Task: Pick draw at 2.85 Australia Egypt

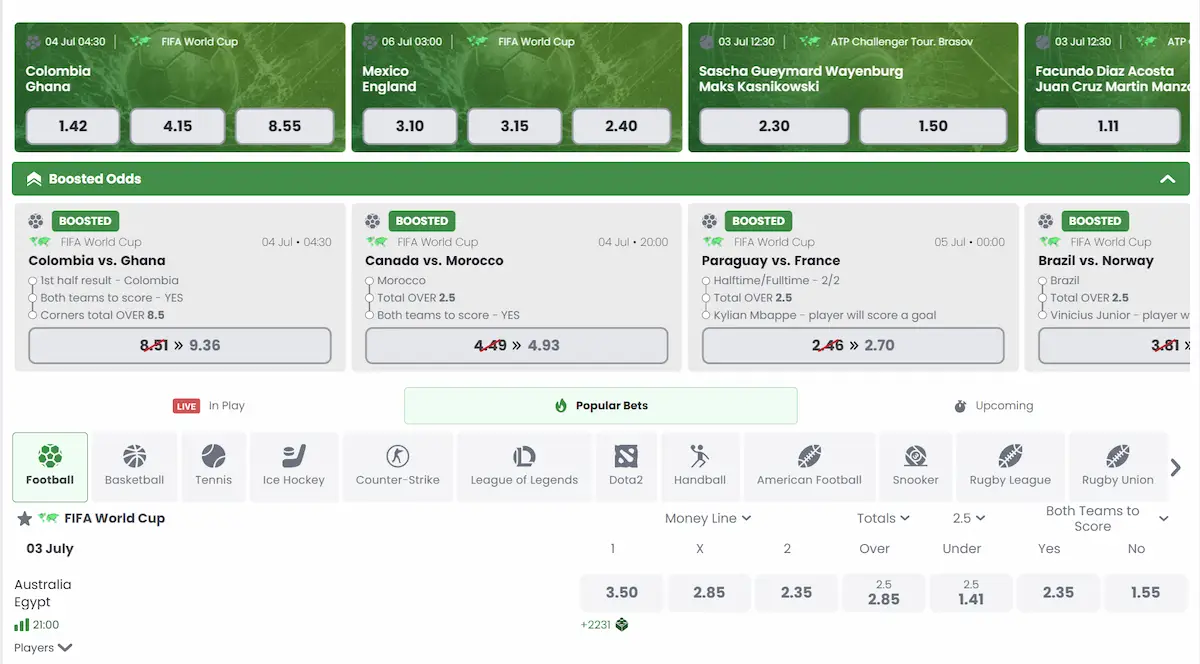Action: pyautogui.click(x=709, y=592)
